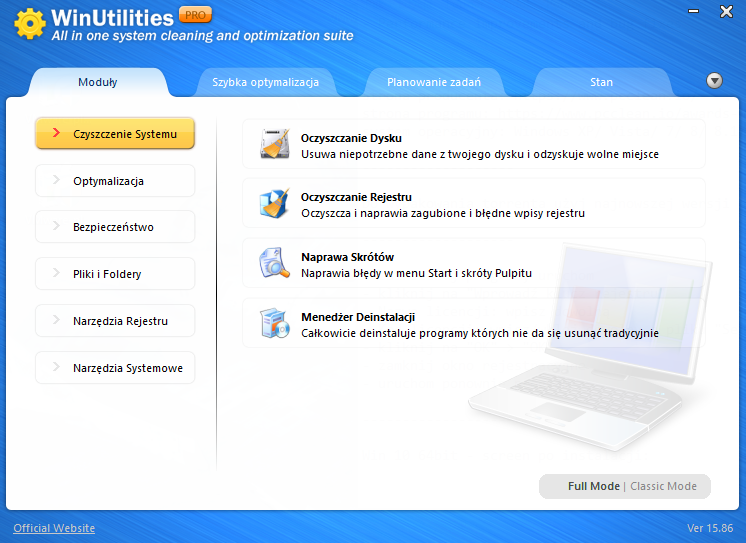The image size is (746, 543).
Task: Click the chevron beside Narzędzia Rejestru
Action: [x=56, y=320]
